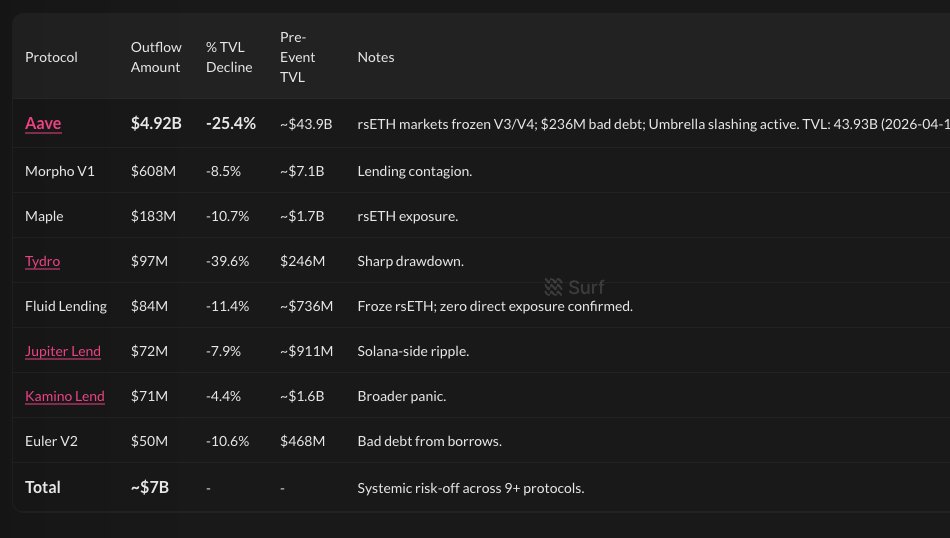This screenshot has height=538, width=950.
Task: Click the Surf watermark logo icon
Action: 553,287
